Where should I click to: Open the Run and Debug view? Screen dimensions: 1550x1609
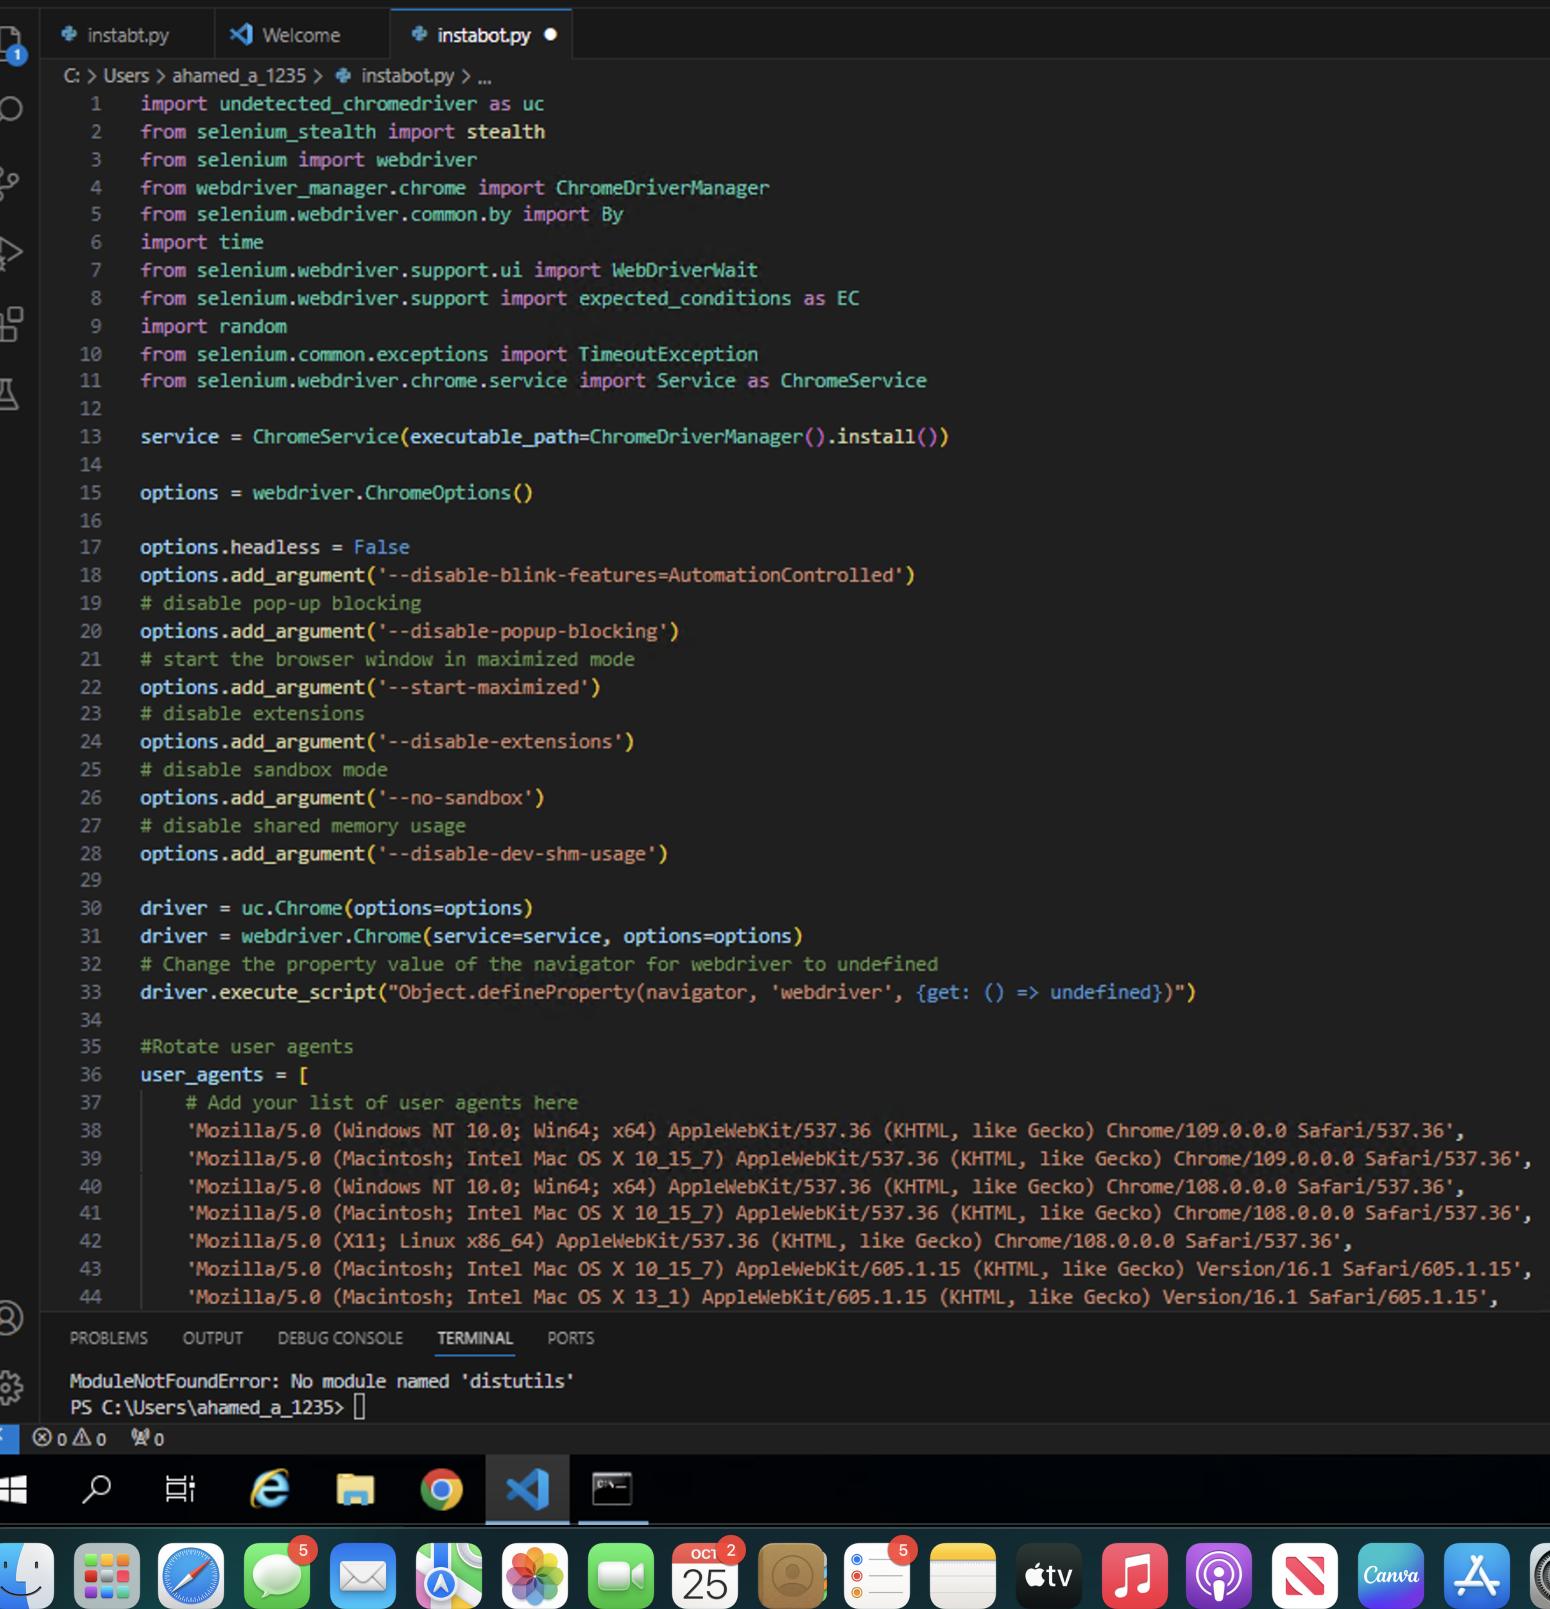(x=10, y=252)
